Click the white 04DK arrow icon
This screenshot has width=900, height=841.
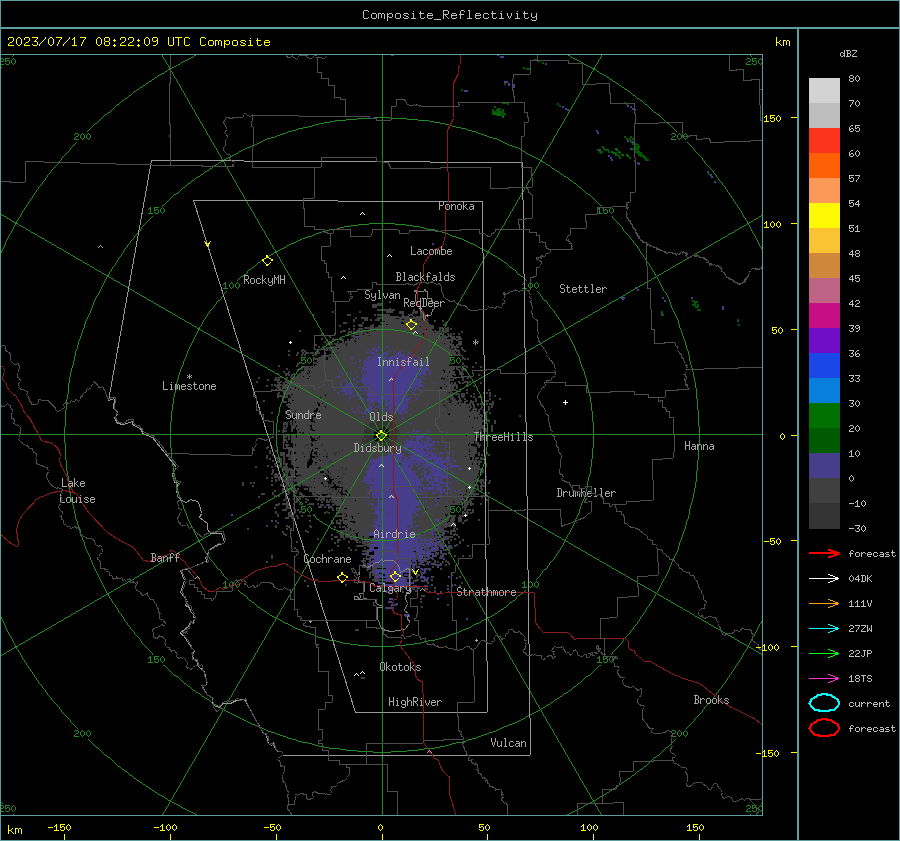824,579
